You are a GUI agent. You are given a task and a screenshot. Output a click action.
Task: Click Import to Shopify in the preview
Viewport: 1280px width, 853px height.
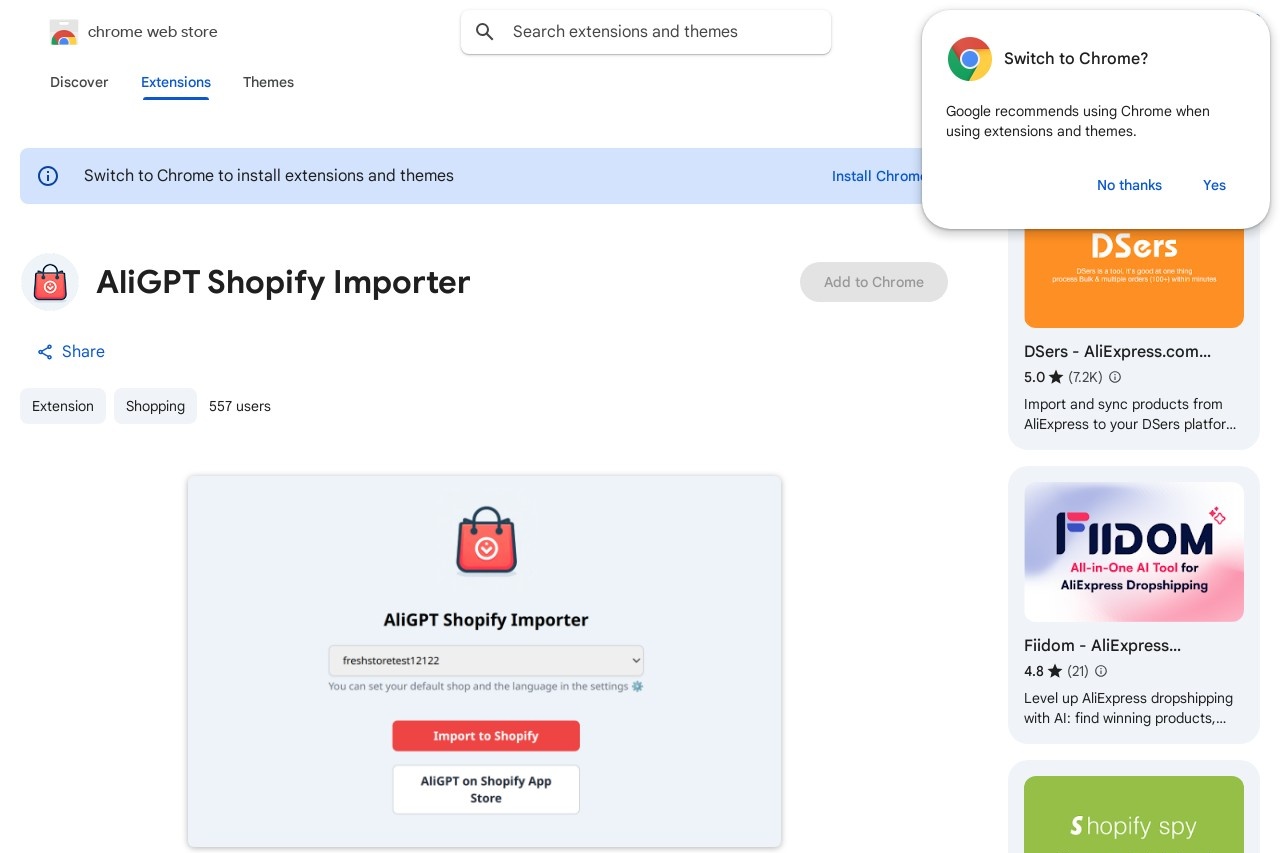tap(486, 736)
